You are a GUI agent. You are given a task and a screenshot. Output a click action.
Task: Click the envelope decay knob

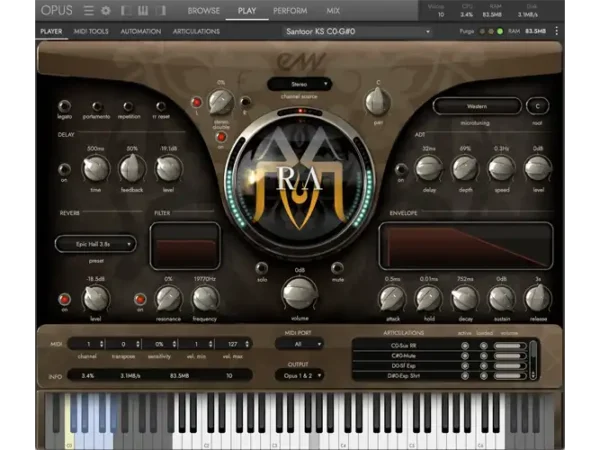click(465, 299)
